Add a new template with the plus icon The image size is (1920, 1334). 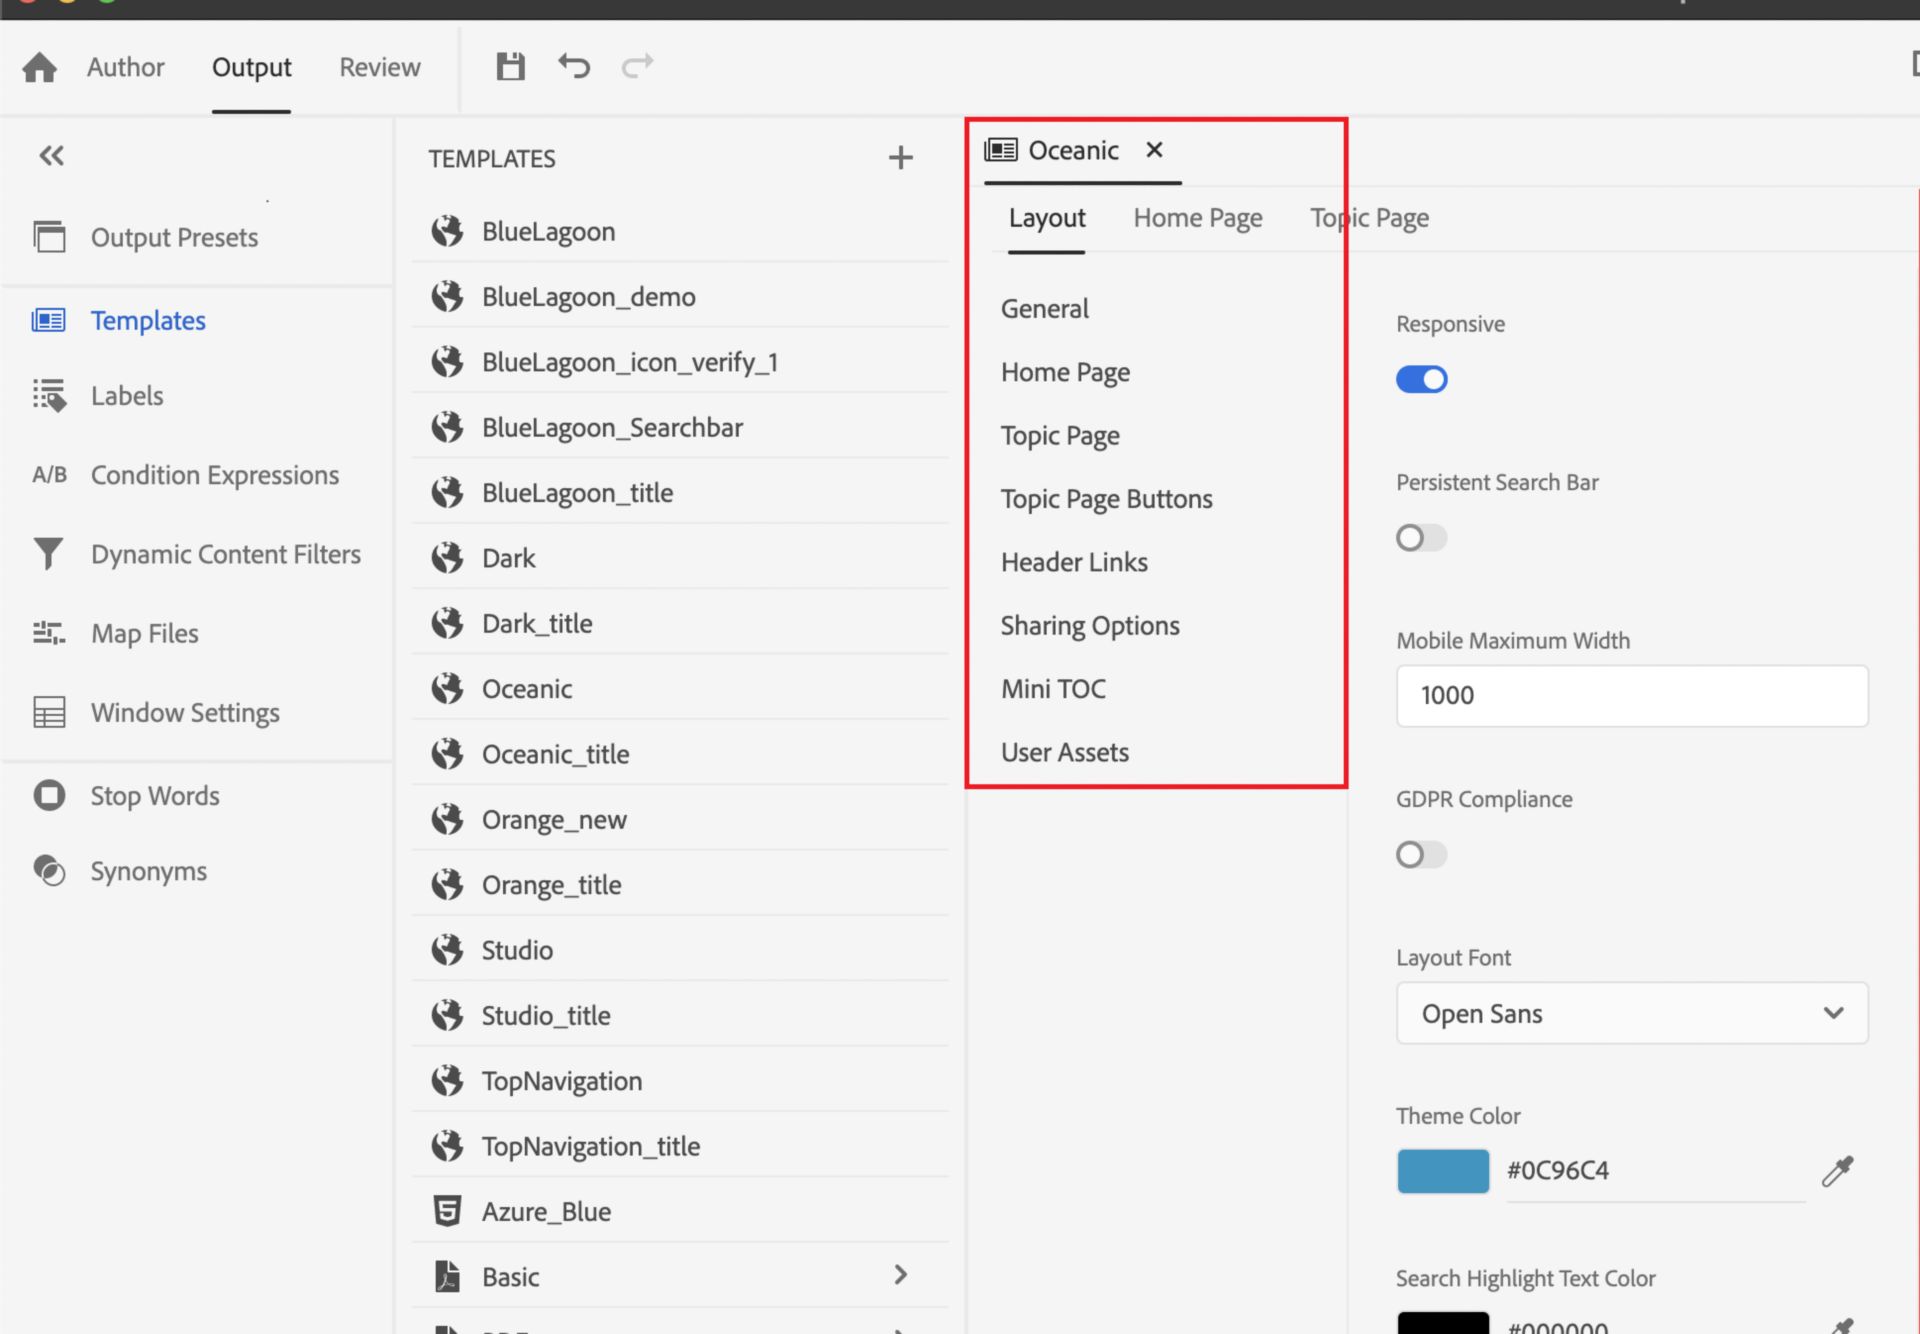(900, 158)
